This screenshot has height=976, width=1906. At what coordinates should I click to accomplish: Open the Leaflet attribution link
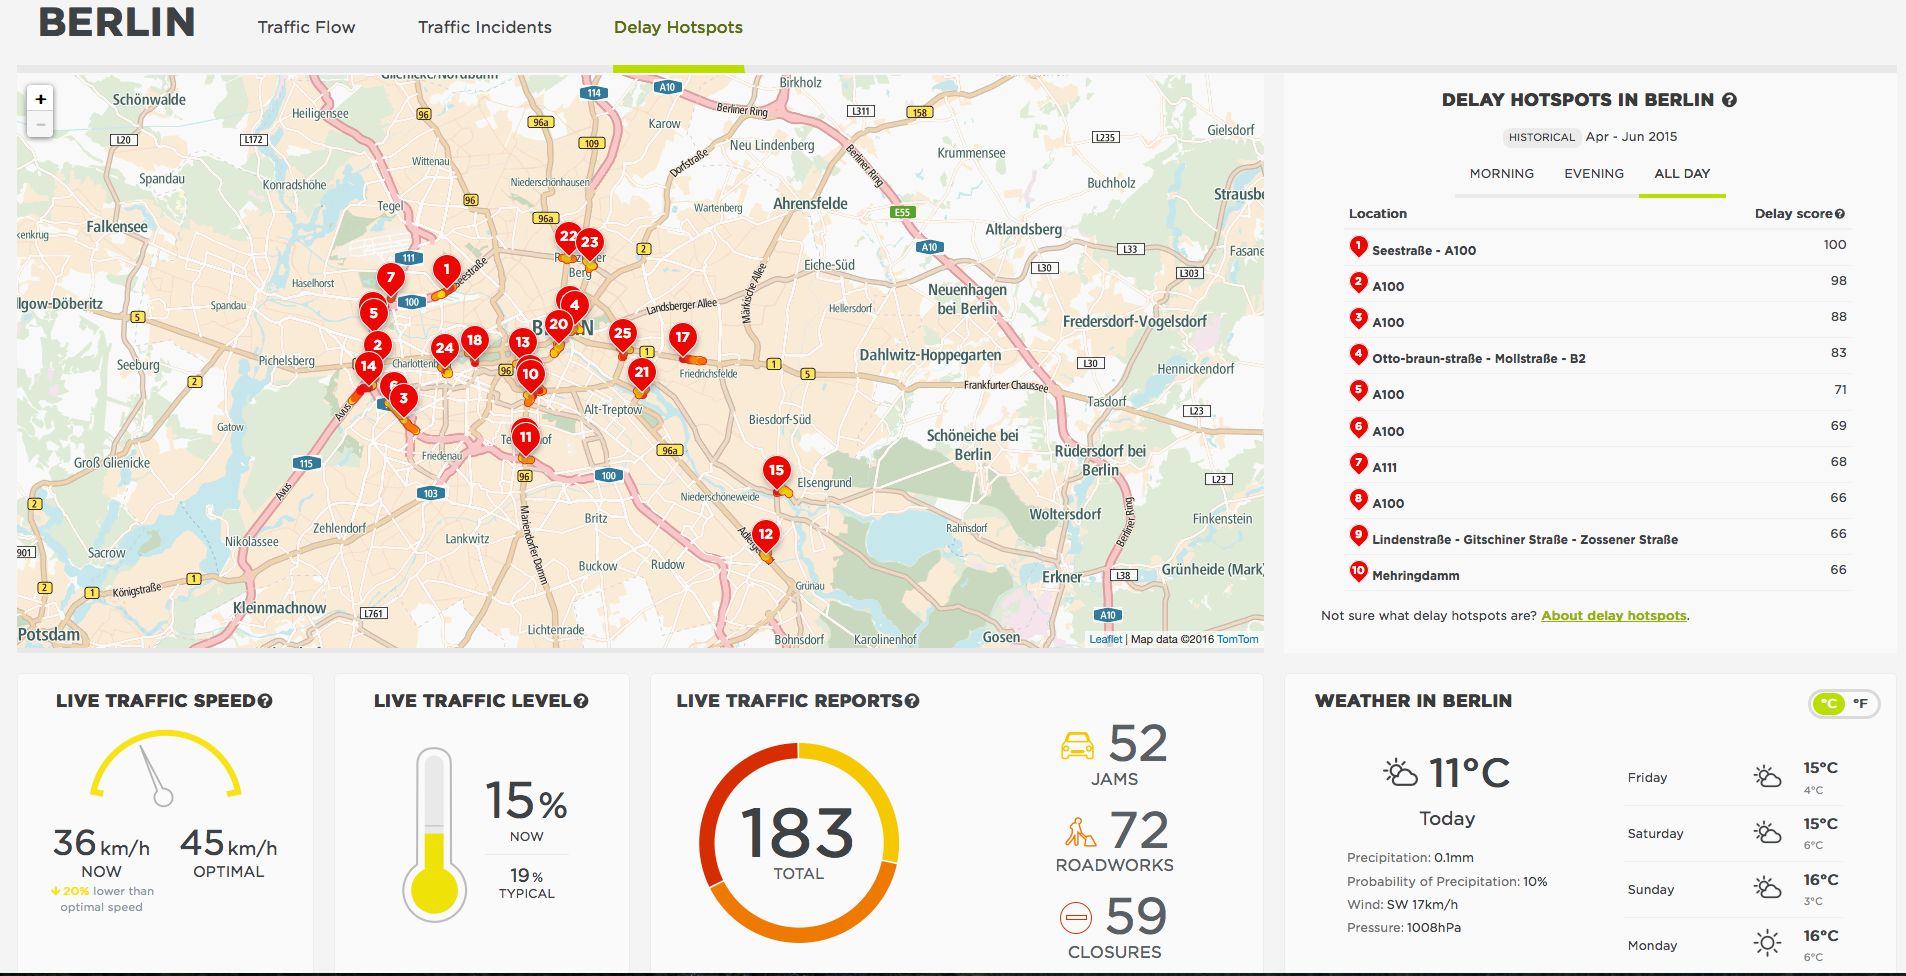(1105, 640)
